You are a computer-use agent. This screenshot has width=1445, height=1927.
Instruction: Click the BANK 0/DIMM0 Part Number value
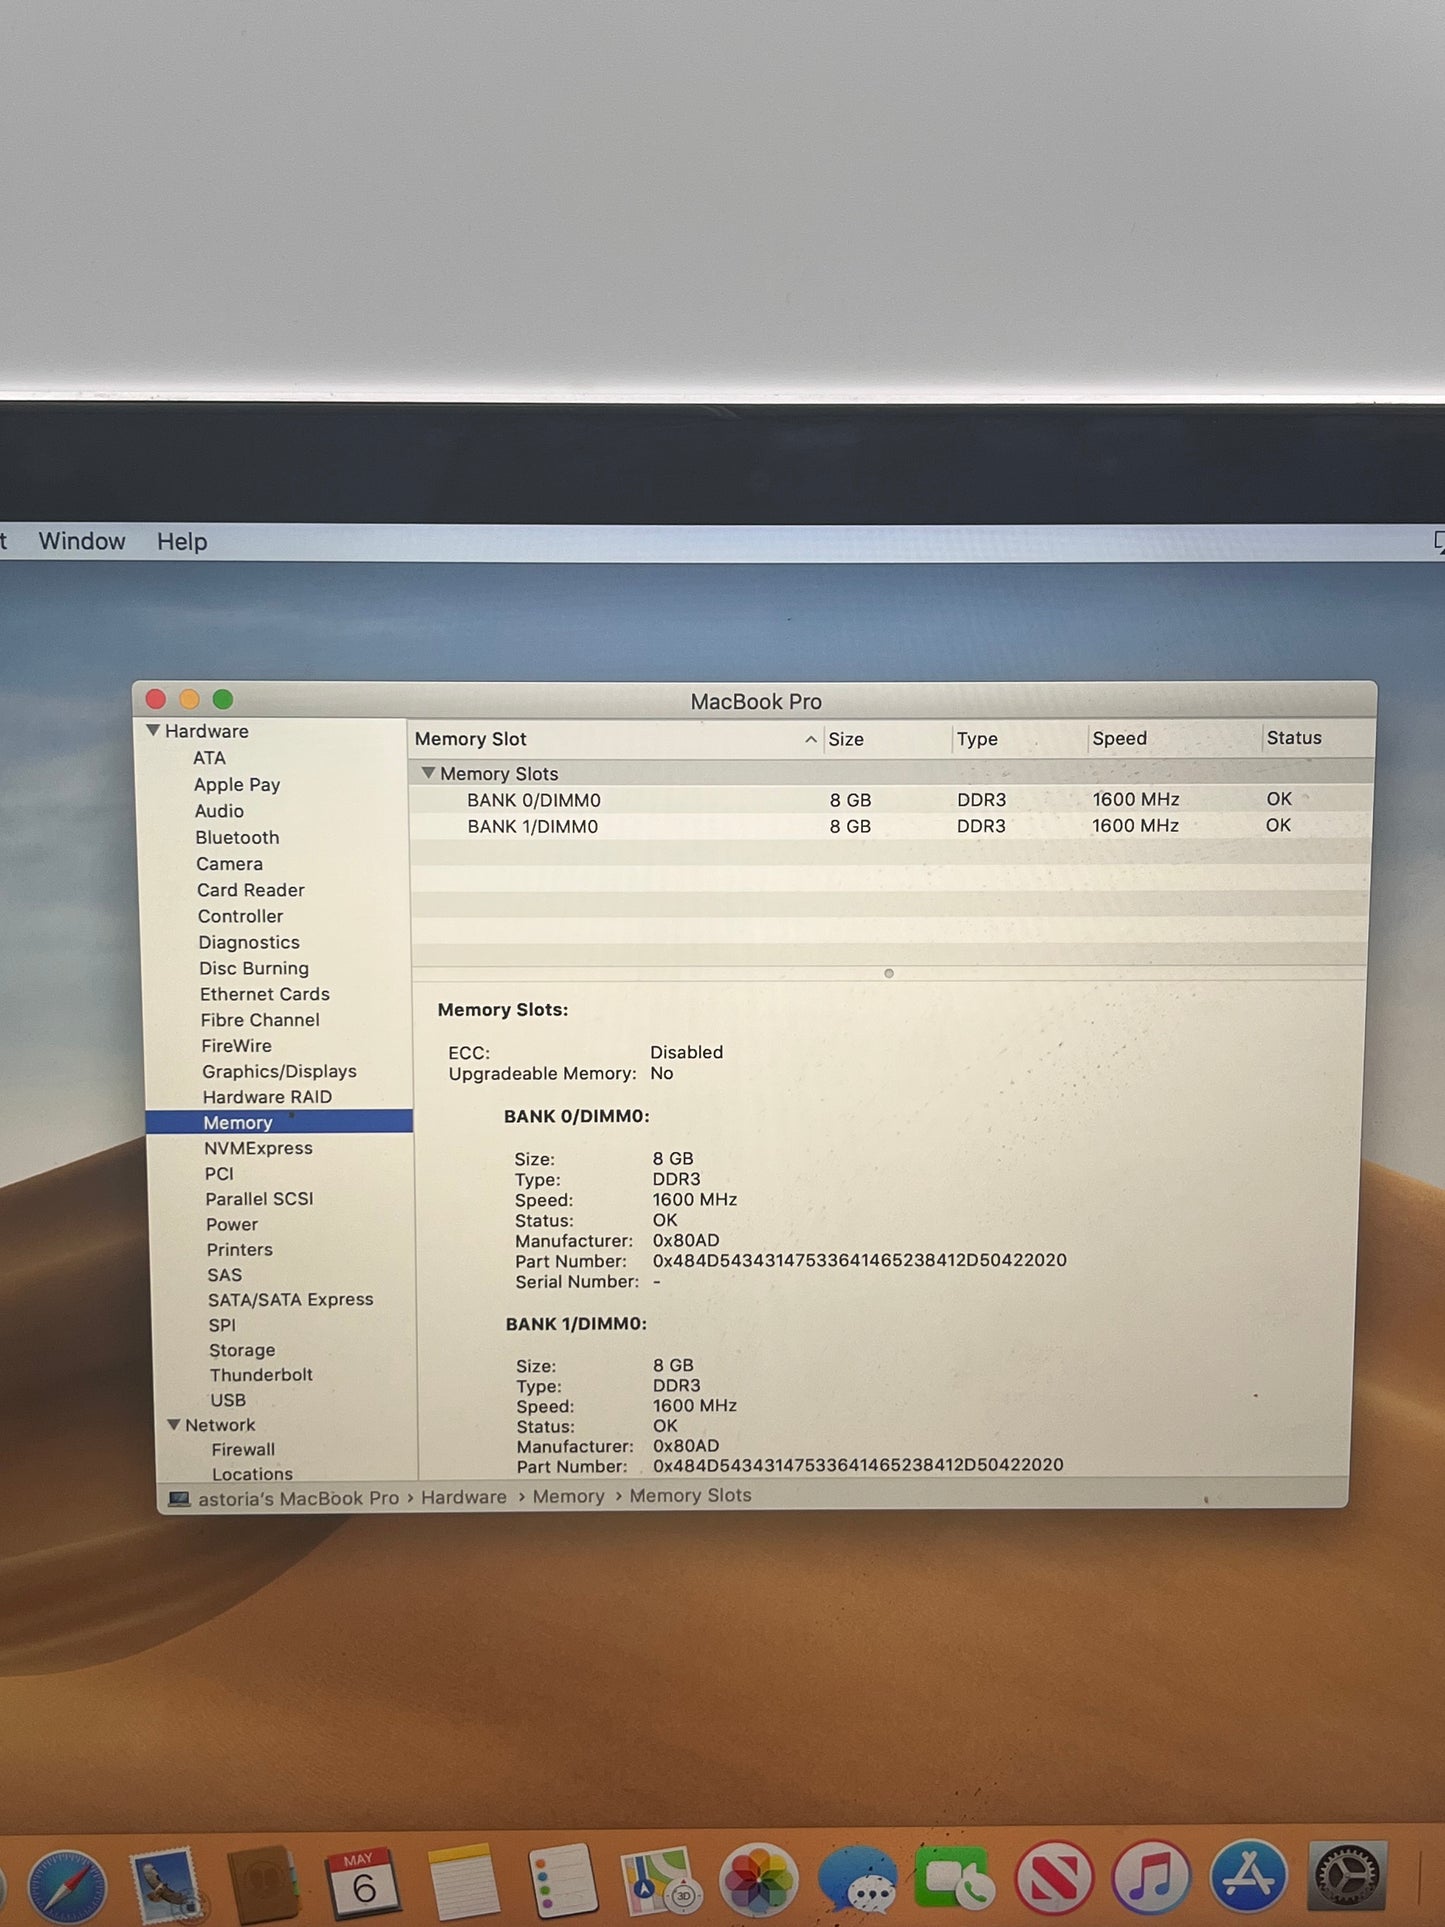pyautogui.click(x=859, y=1260)
